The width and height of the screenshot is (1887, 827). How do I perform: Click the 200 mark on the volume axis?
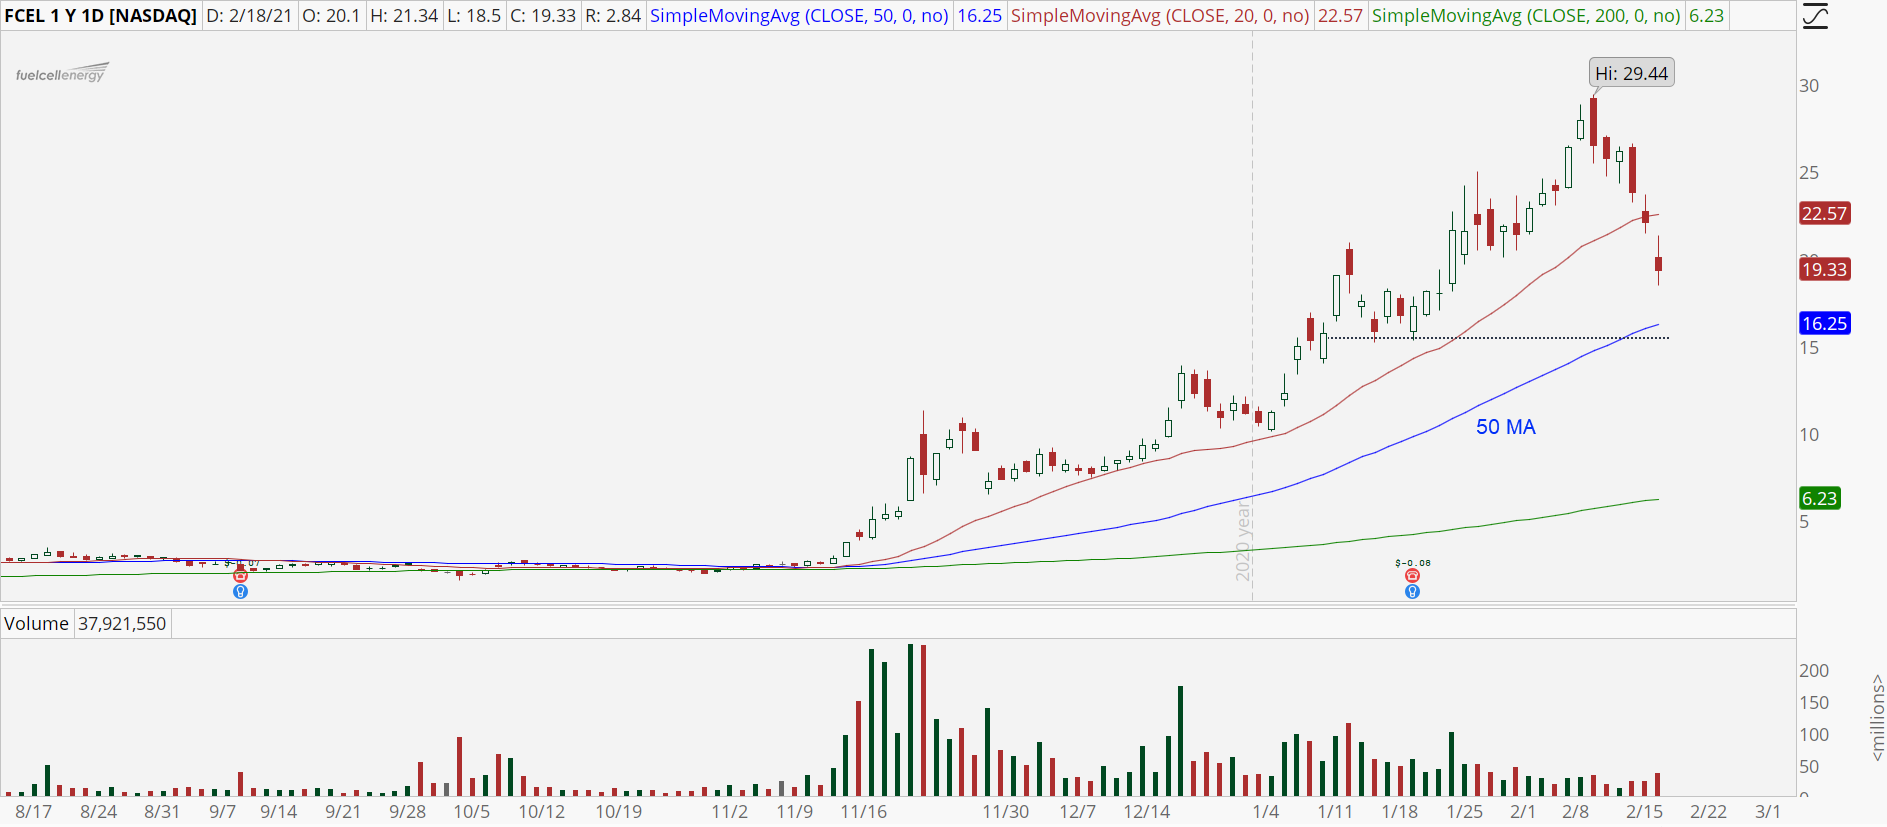1814,671
